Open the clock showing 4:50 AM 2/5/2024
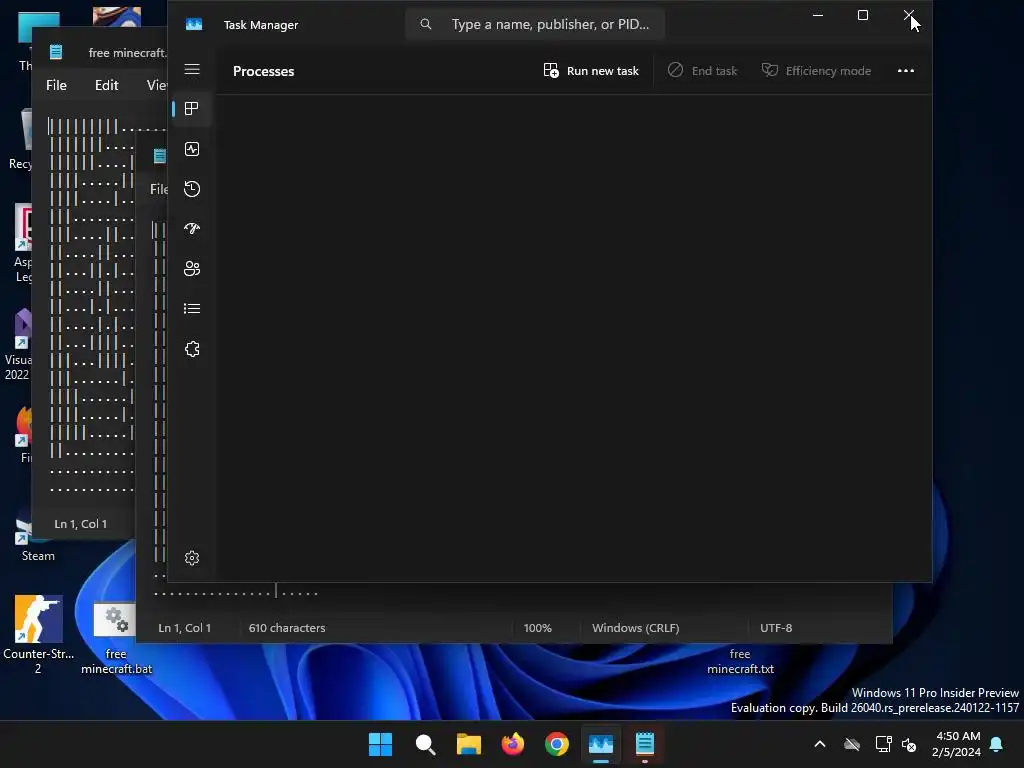The height and width of the screenshot is (768, 1024). [957, 744]
